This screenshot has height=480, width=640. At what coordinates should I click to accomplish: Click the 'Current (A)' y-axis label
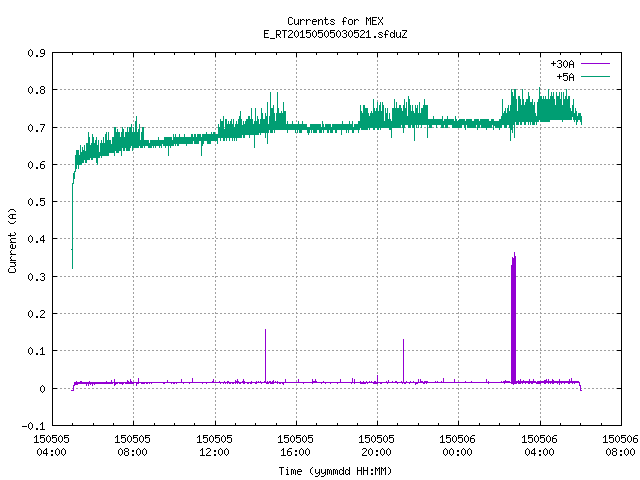(x=12, y=241)
